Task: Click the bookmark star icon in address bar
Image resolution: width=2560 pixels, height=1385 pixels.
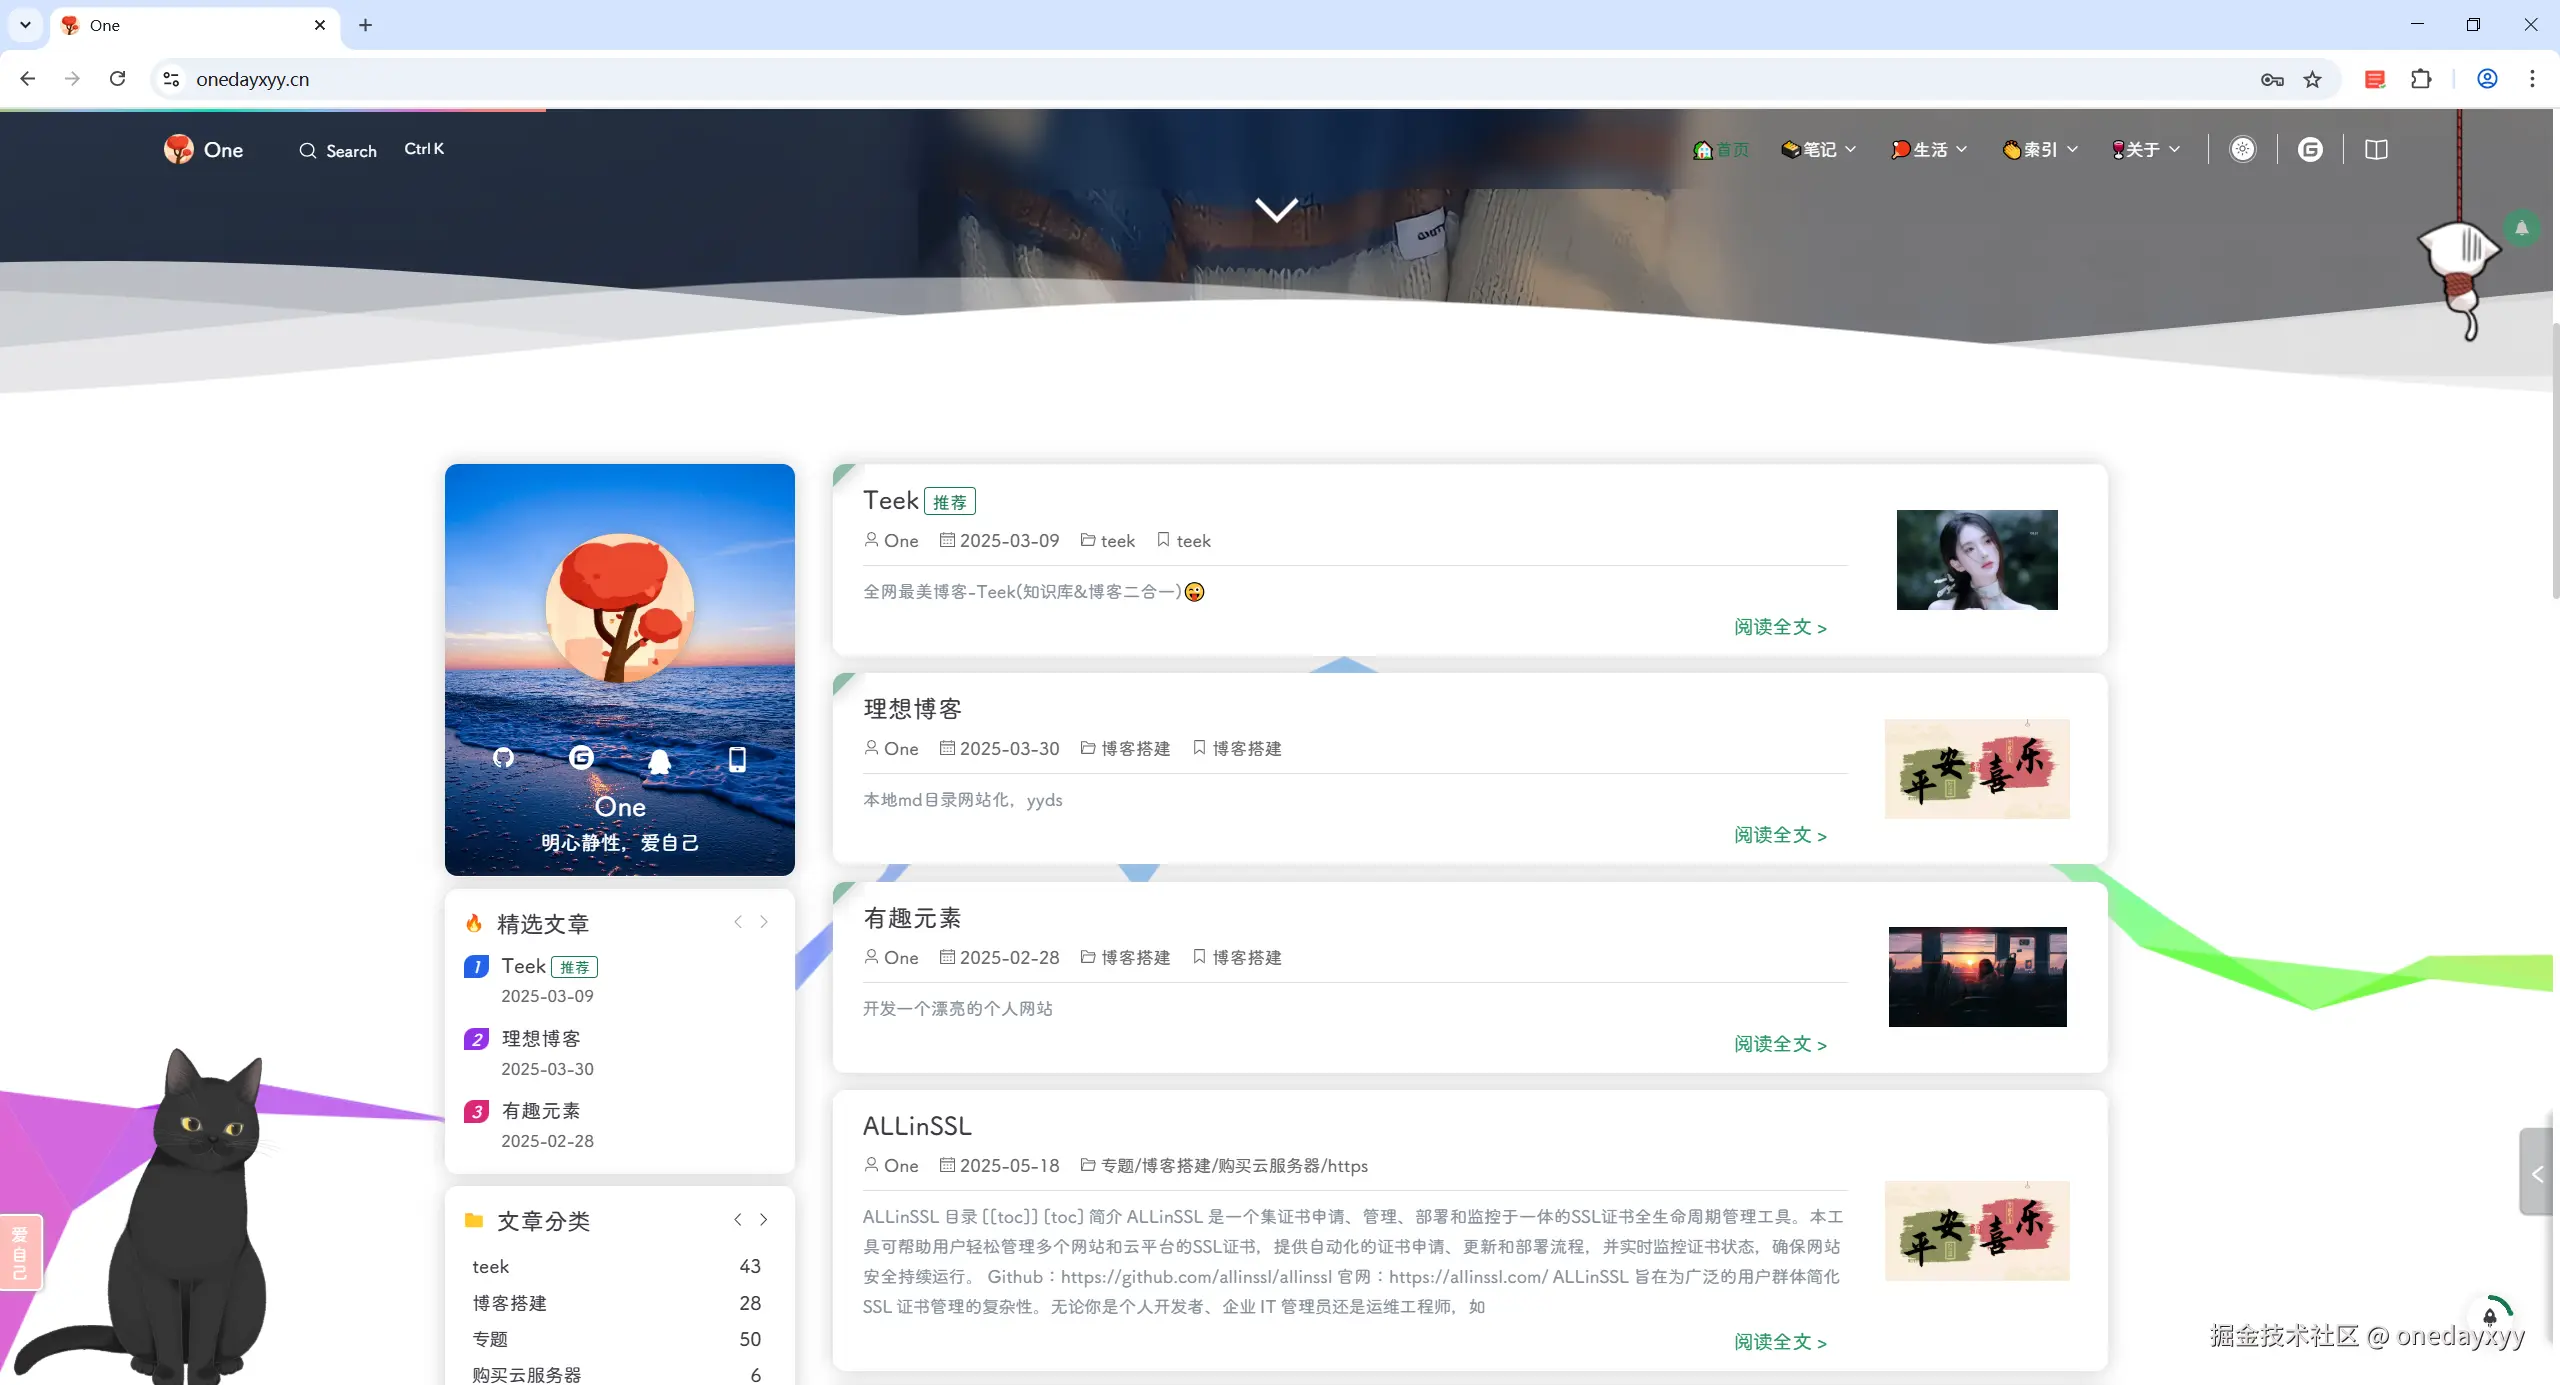Action: pyautogui.click(x=2312, y=80)
